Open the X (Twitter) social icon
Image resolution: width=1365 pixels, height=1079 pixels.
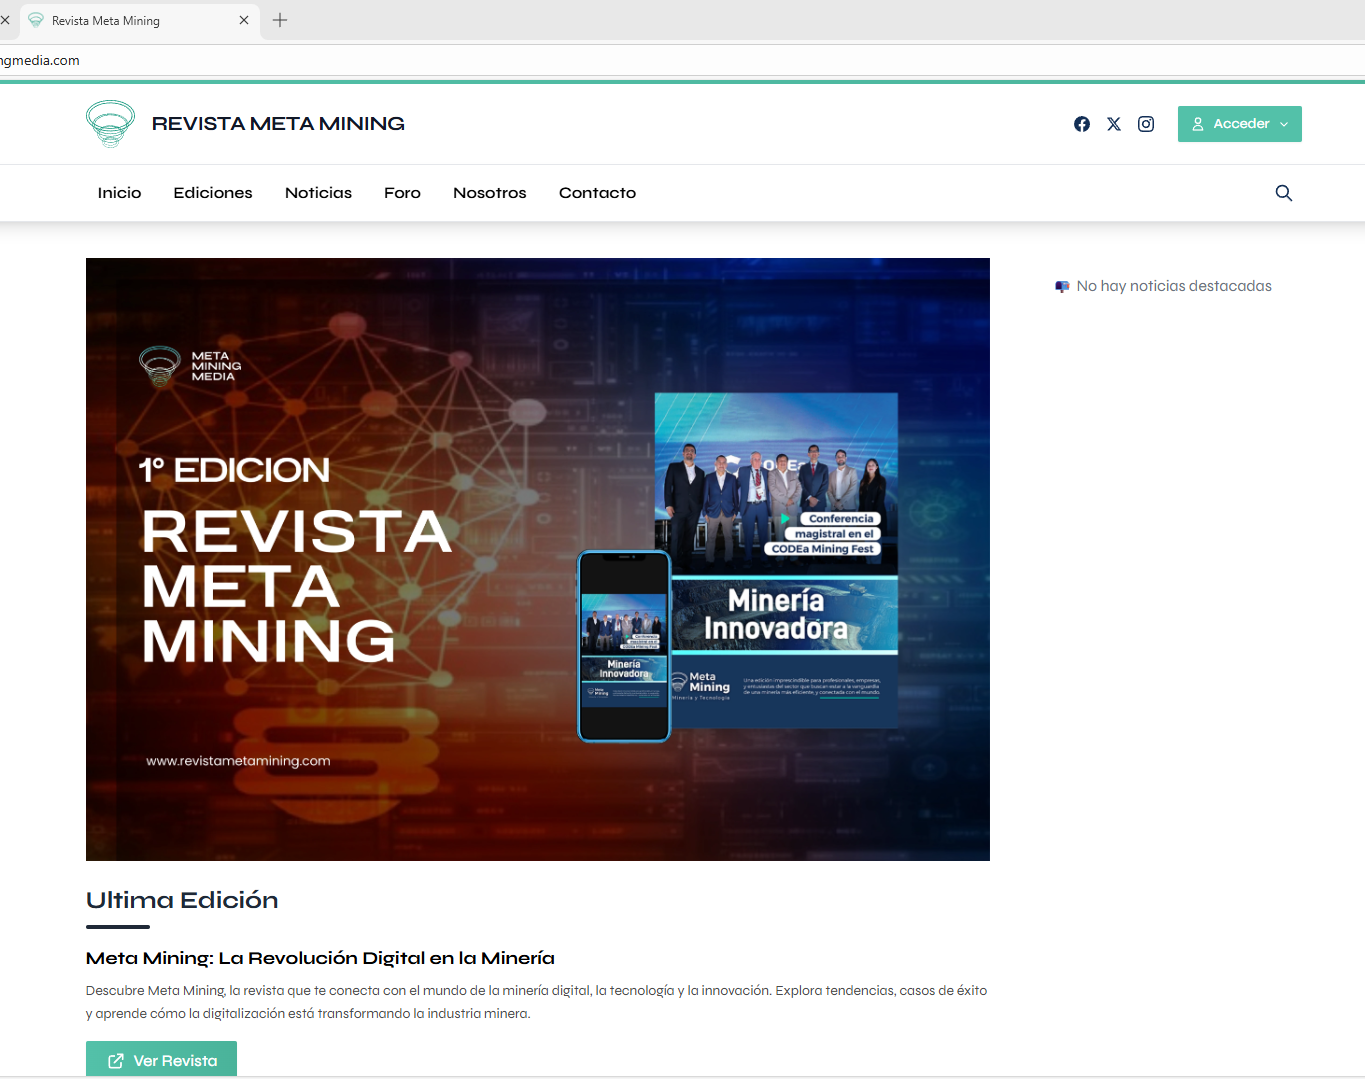coord(1114,124)
